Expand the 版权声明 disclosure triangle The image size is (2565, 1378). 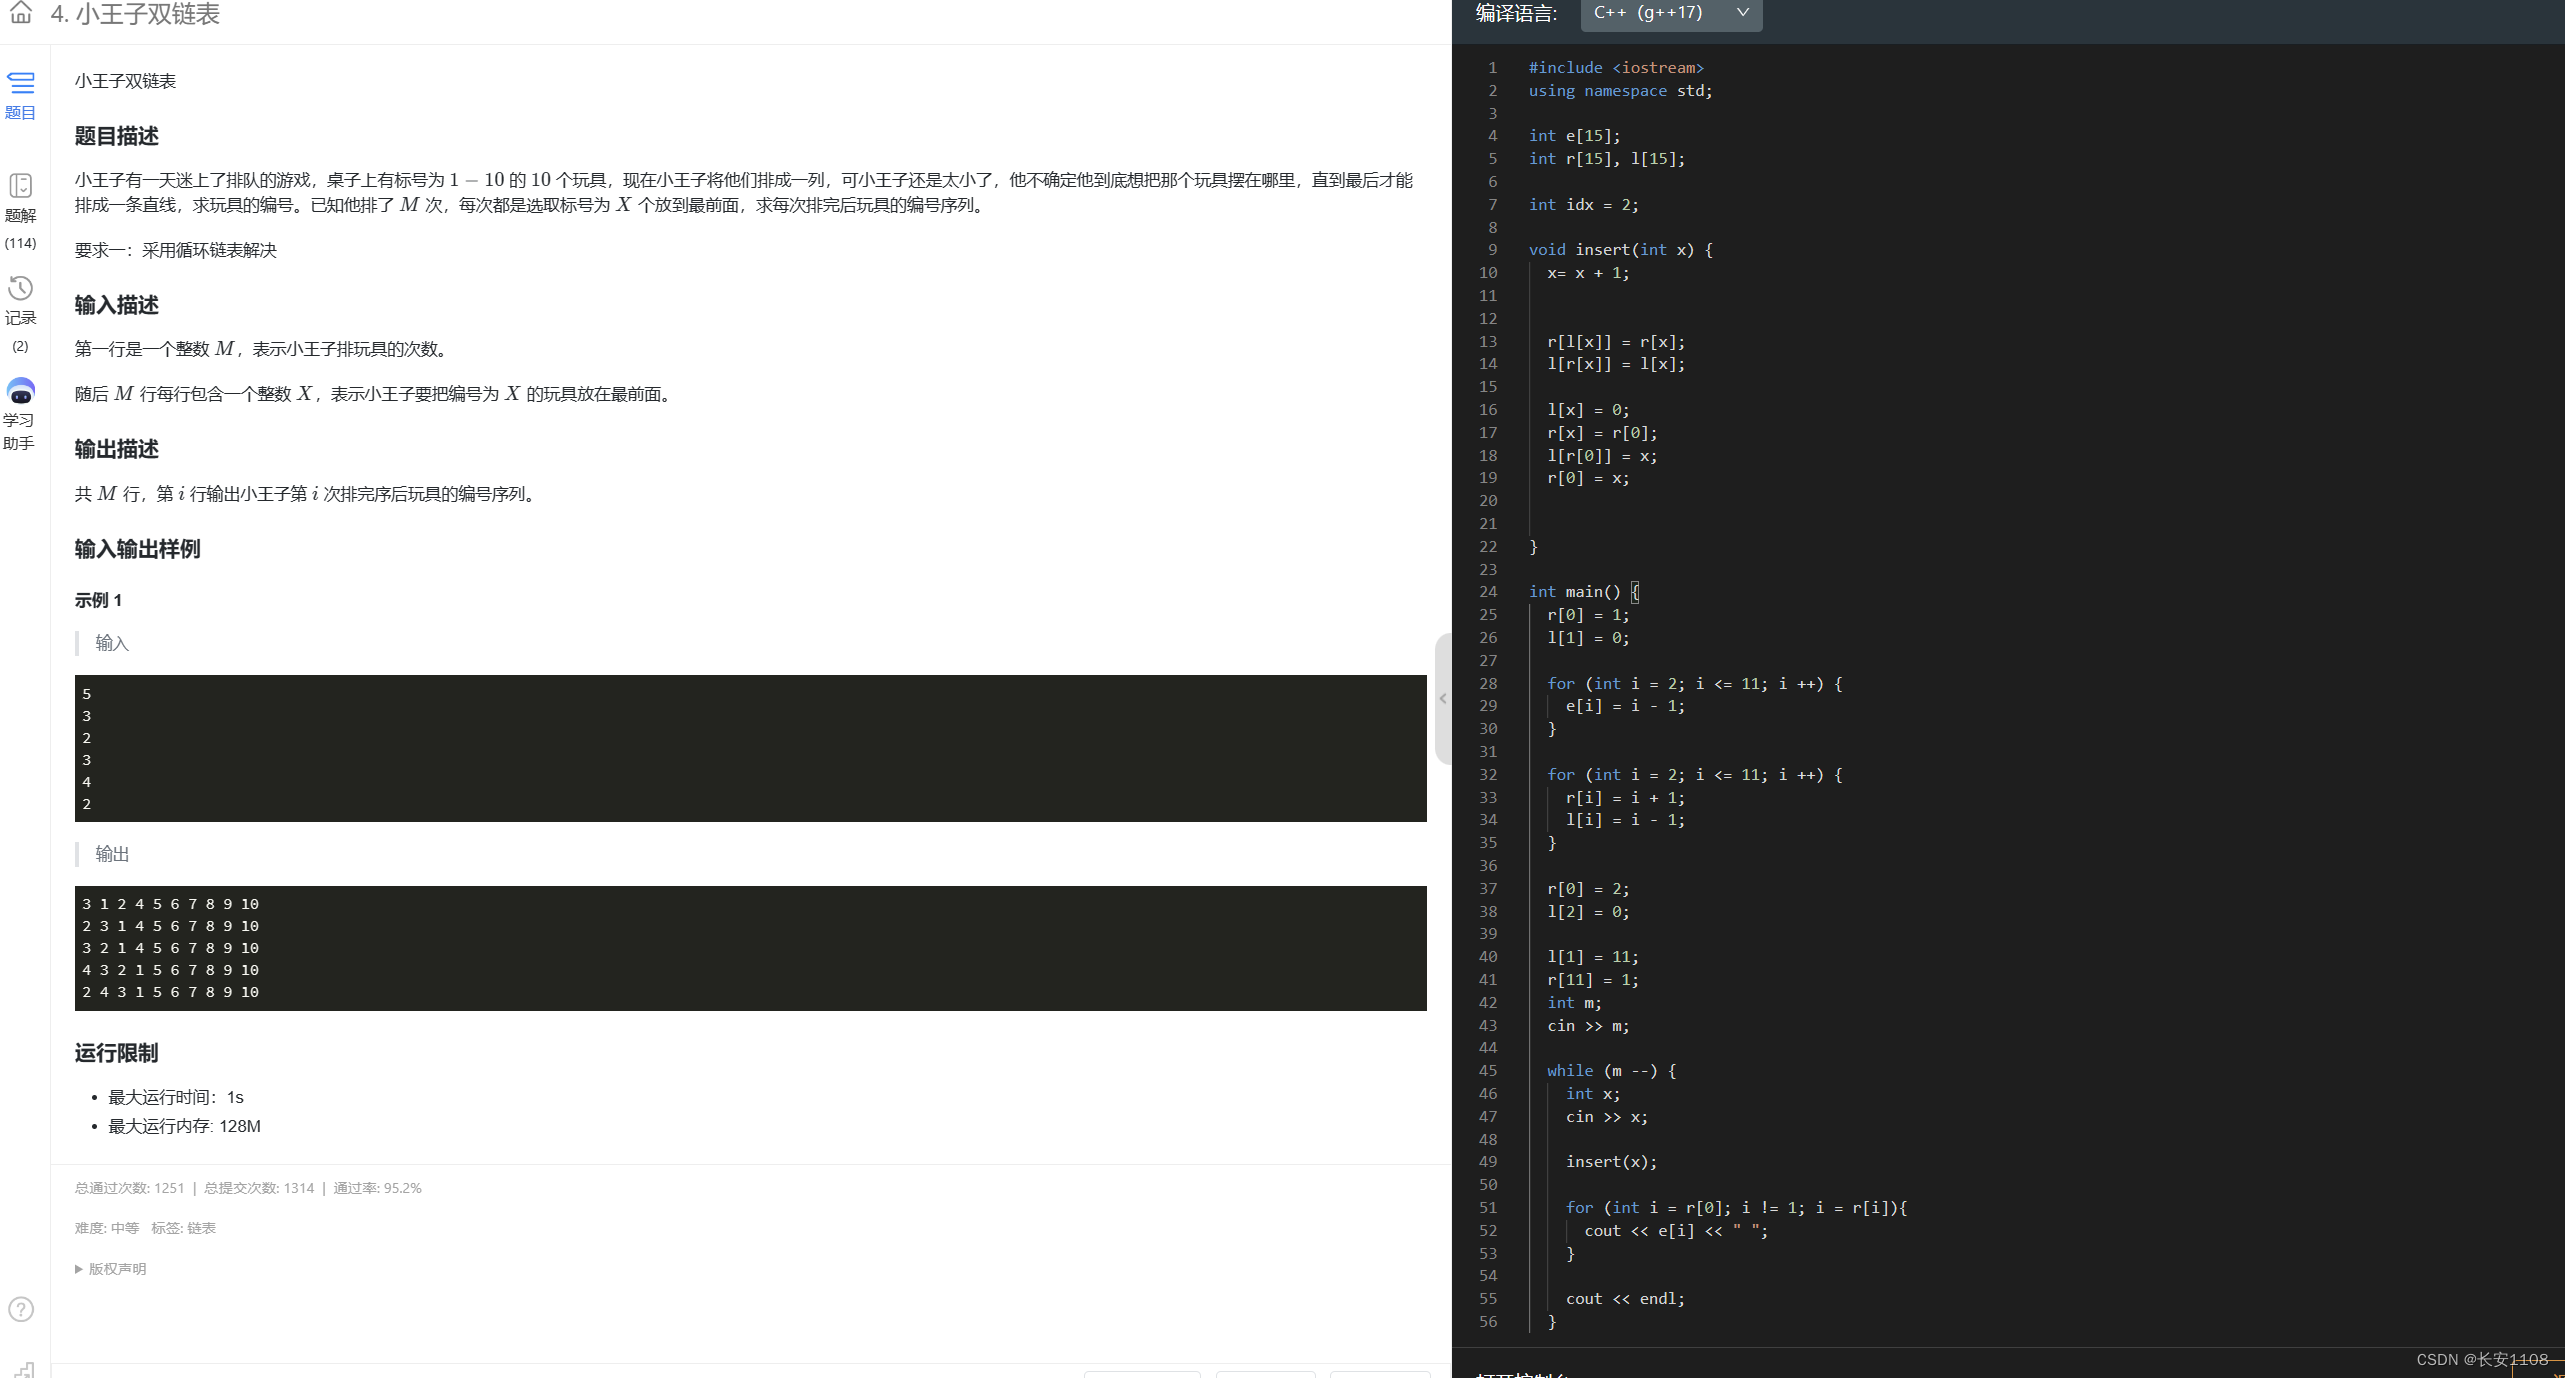[79, 1269]
